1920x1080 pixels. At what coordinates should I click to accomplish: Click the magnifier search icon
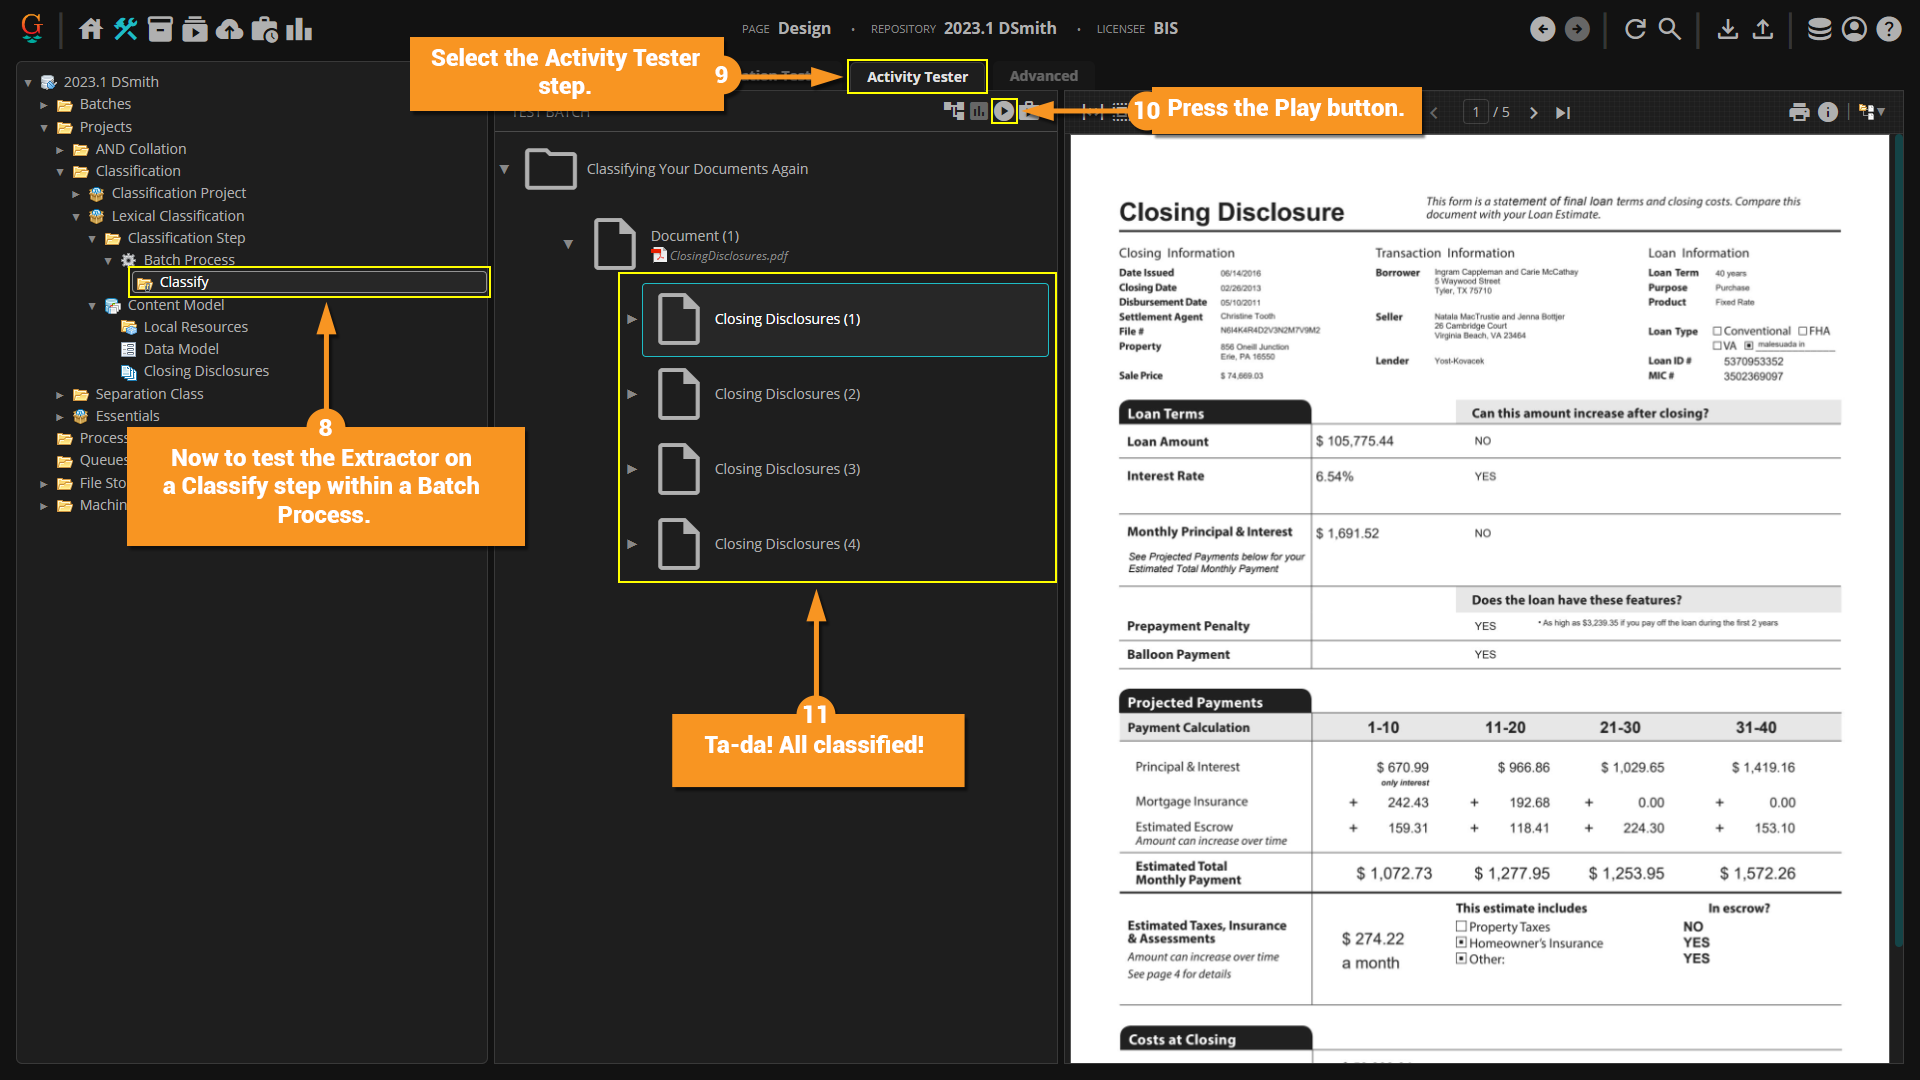coord(1669,29)
